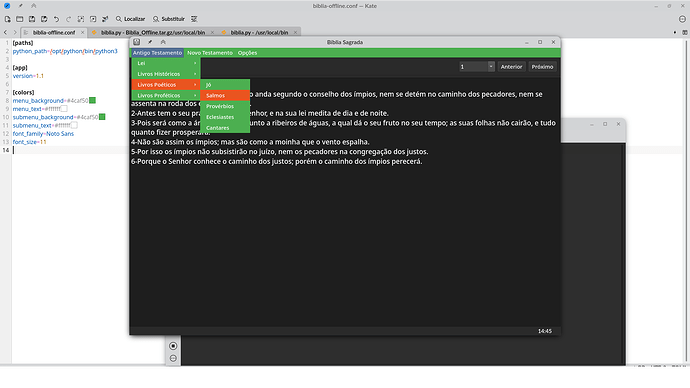Viewport: 690px width, 388px height.
Task: Click the round minus icon below Bíblia window
Action: tap(173, 358)
